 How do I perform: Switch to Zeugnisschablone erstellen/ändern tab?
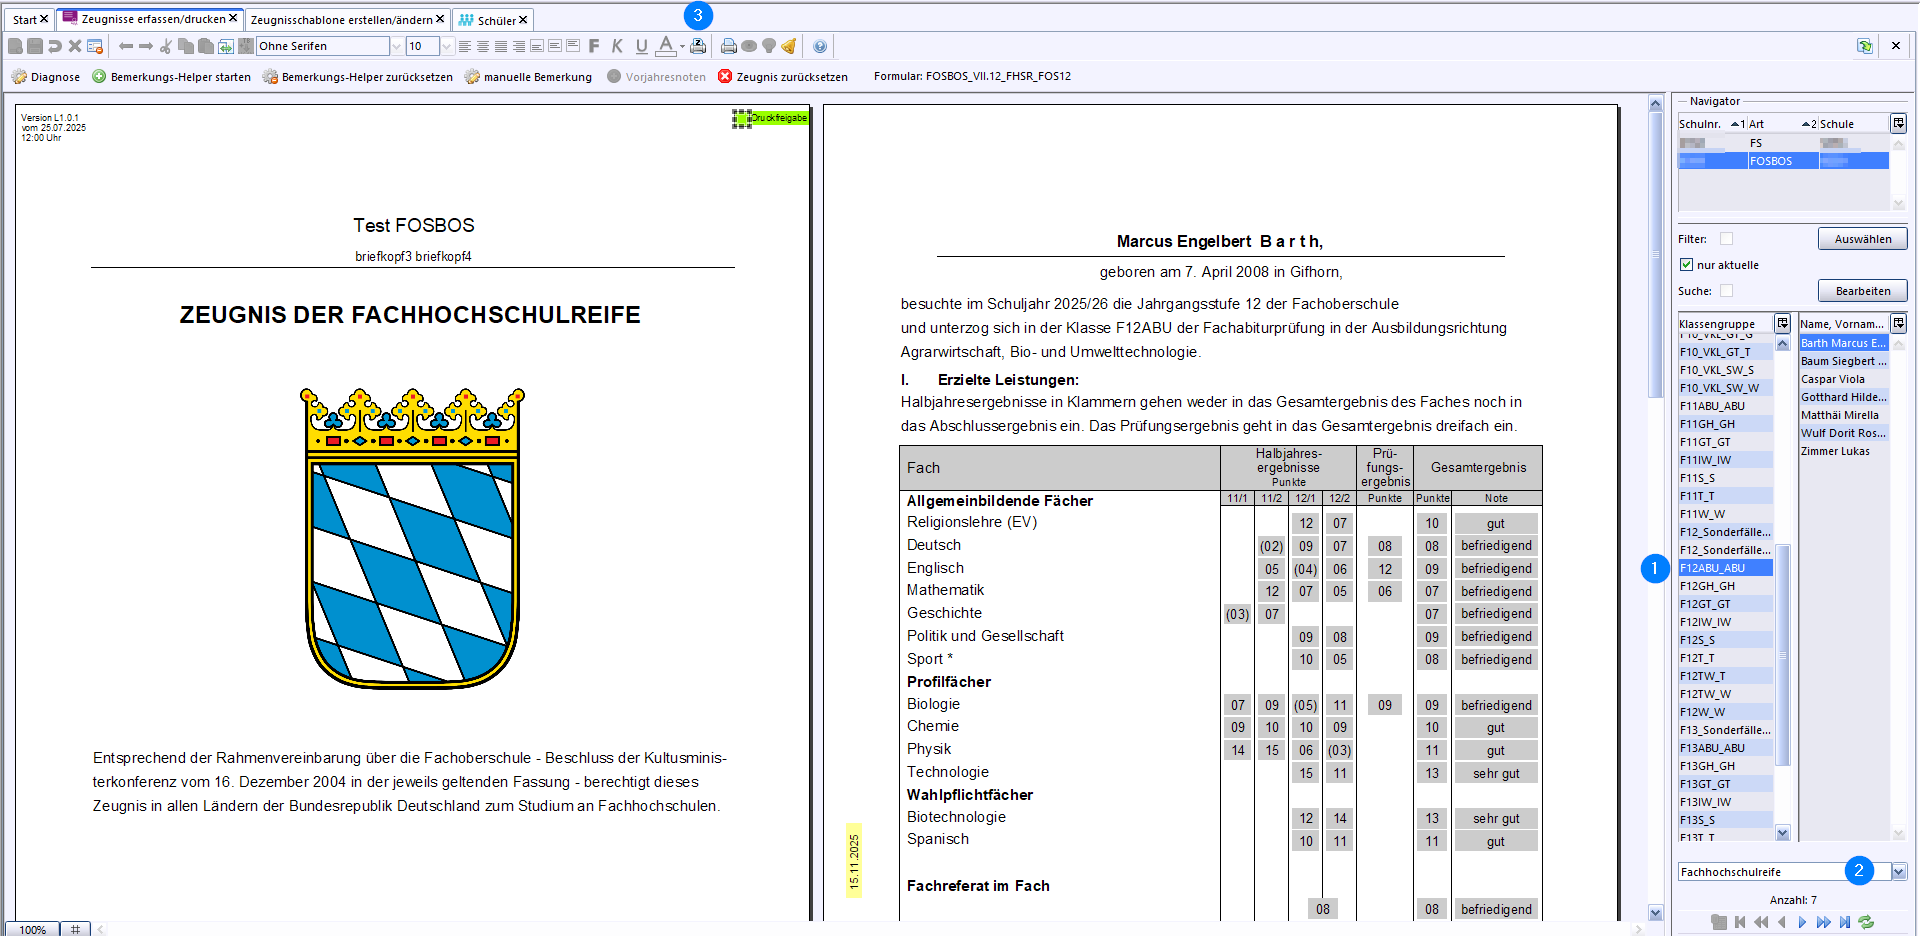[x=341, y=20]
